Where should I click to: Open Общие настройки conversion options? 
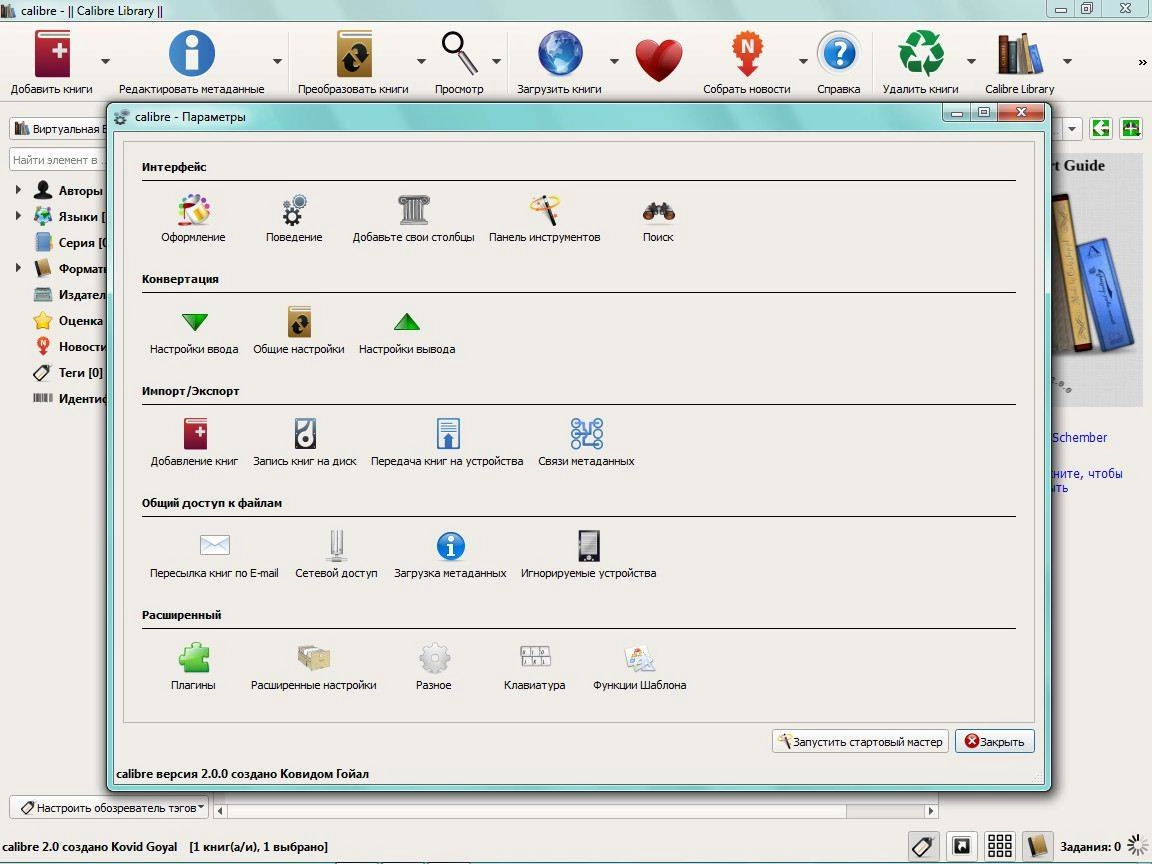coord(299,331)
